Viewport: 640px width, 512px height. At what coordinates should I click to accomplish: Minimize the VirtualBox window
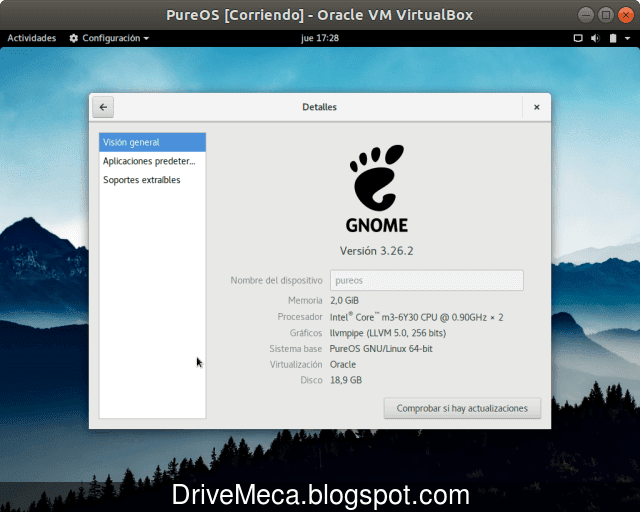coord(586,15)
